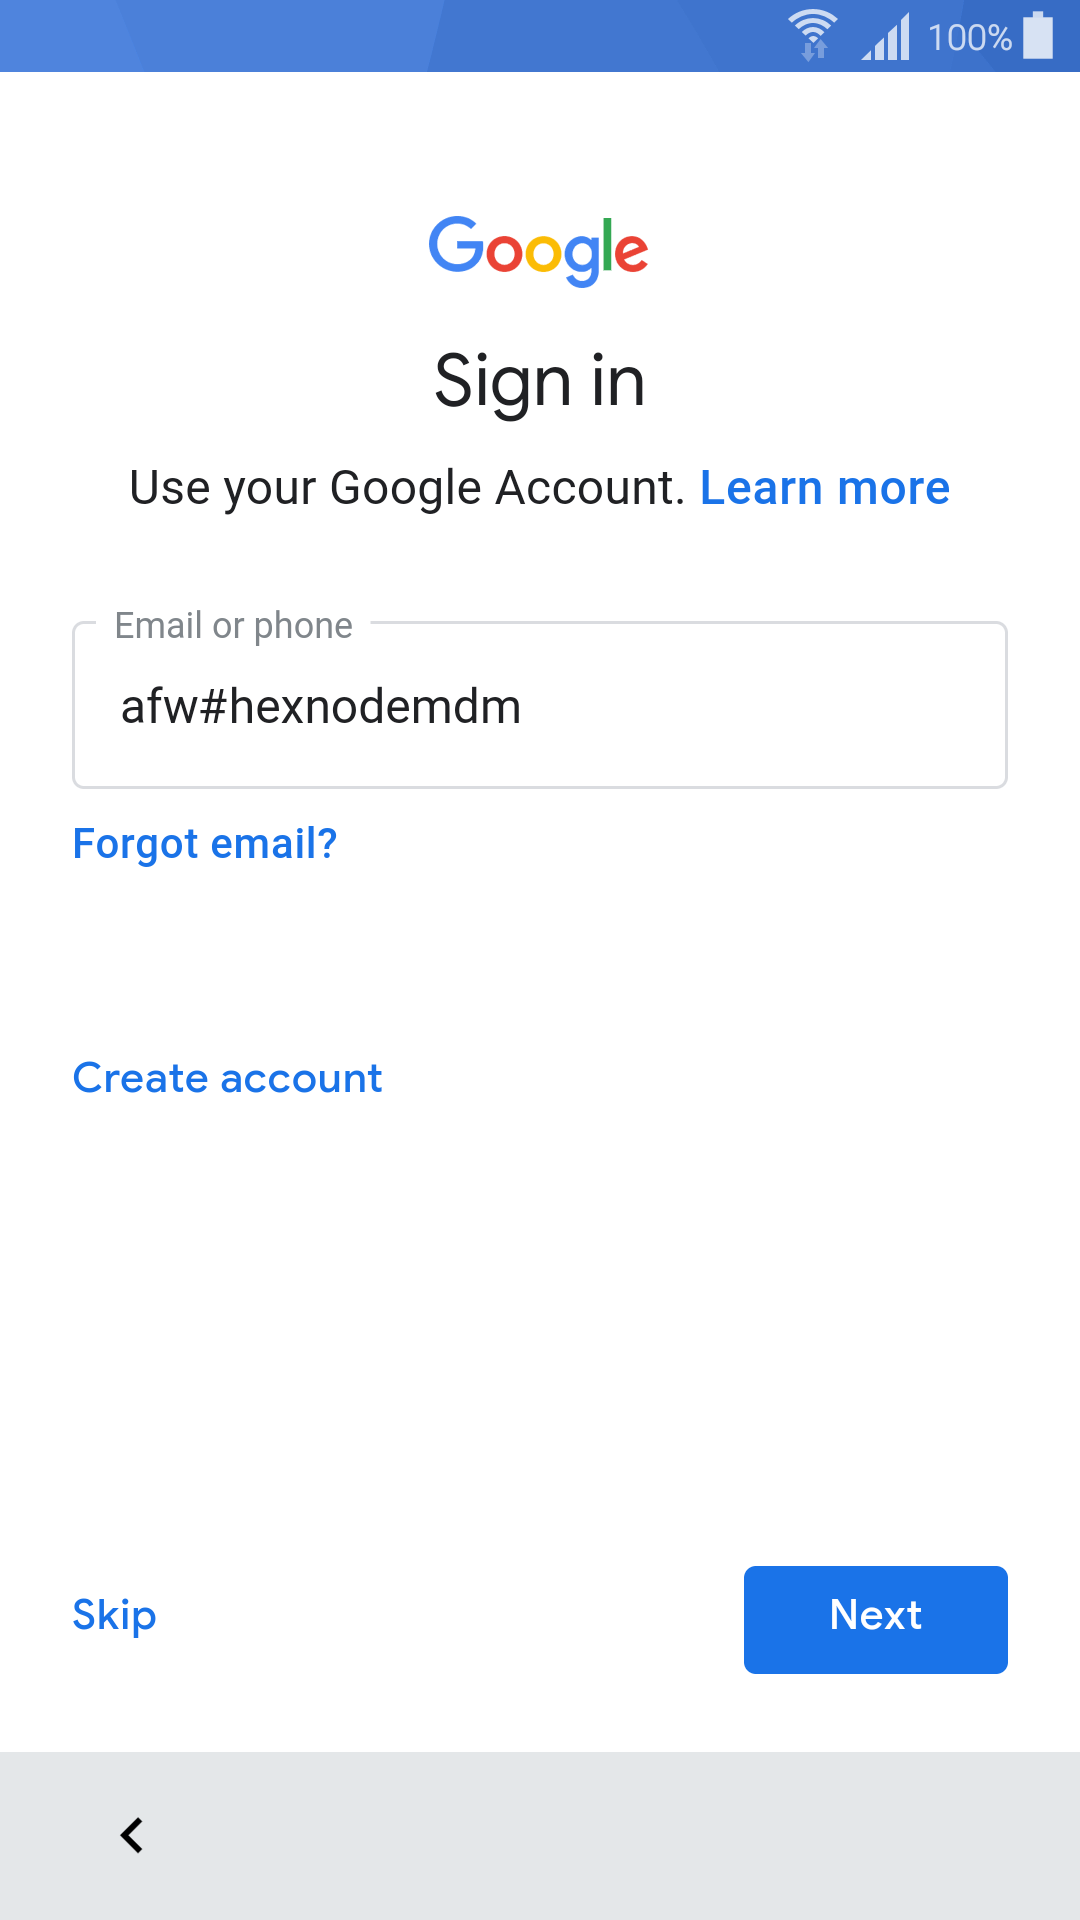The width and height of the screenshot is (1080, 1920).
Task: Tap the gray navigation bar area
Action: pyautogui.click(x=600, y=1836)
